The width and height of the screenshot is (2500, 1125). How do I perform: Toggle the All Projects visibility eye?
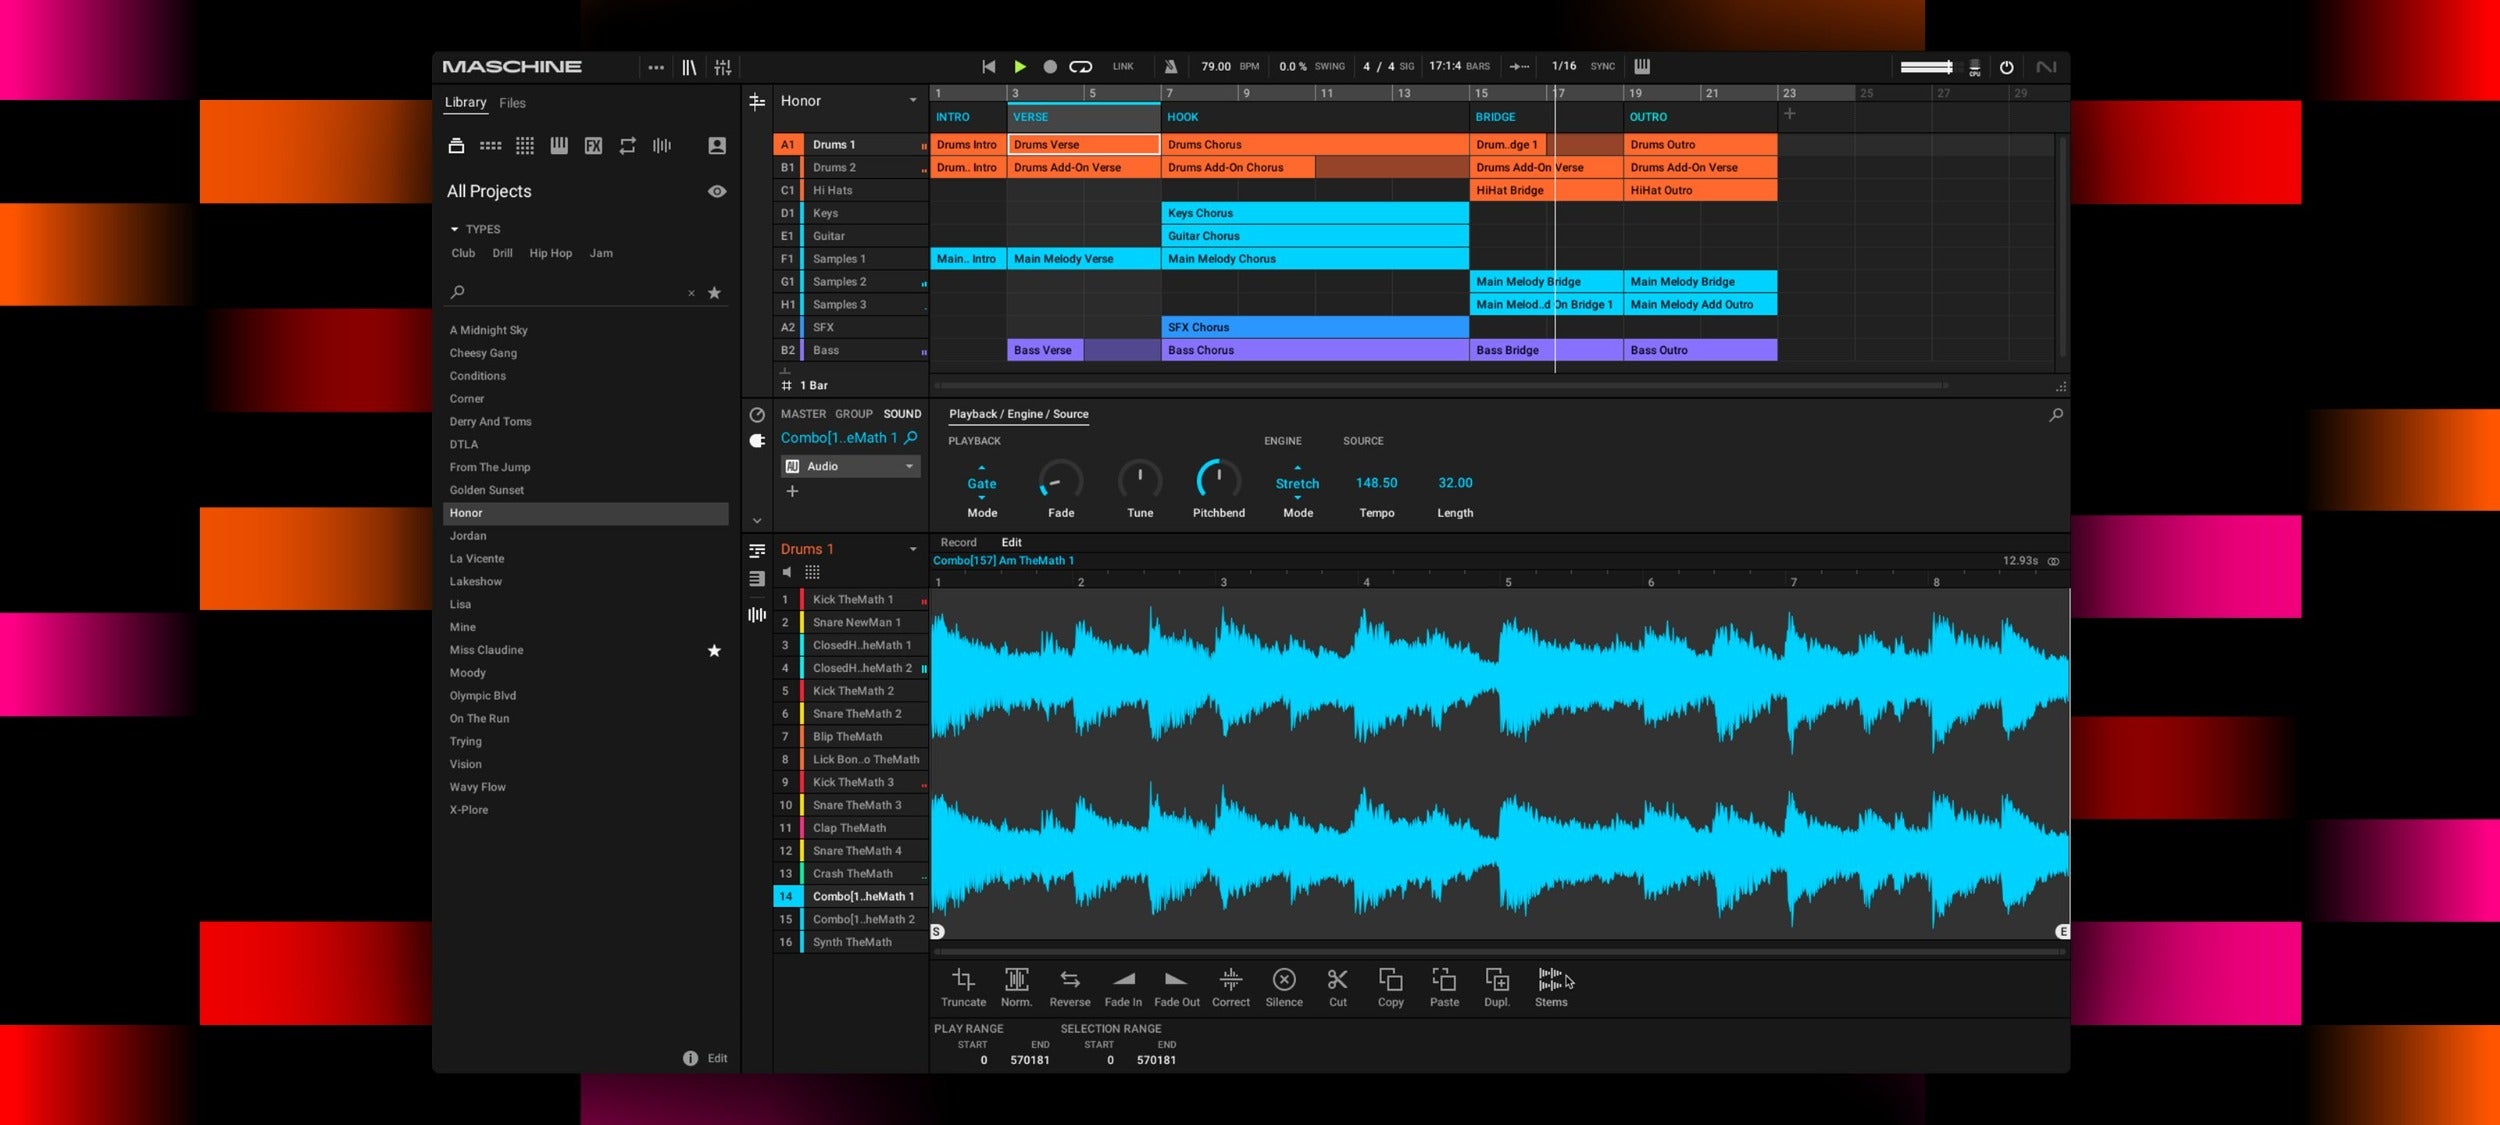click(717, 191)
